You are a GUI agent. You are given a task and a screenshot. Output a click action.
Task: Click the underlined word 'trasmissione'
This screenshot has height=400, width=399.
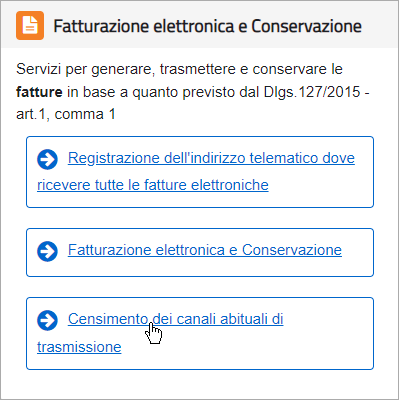(x=79, y=347)
